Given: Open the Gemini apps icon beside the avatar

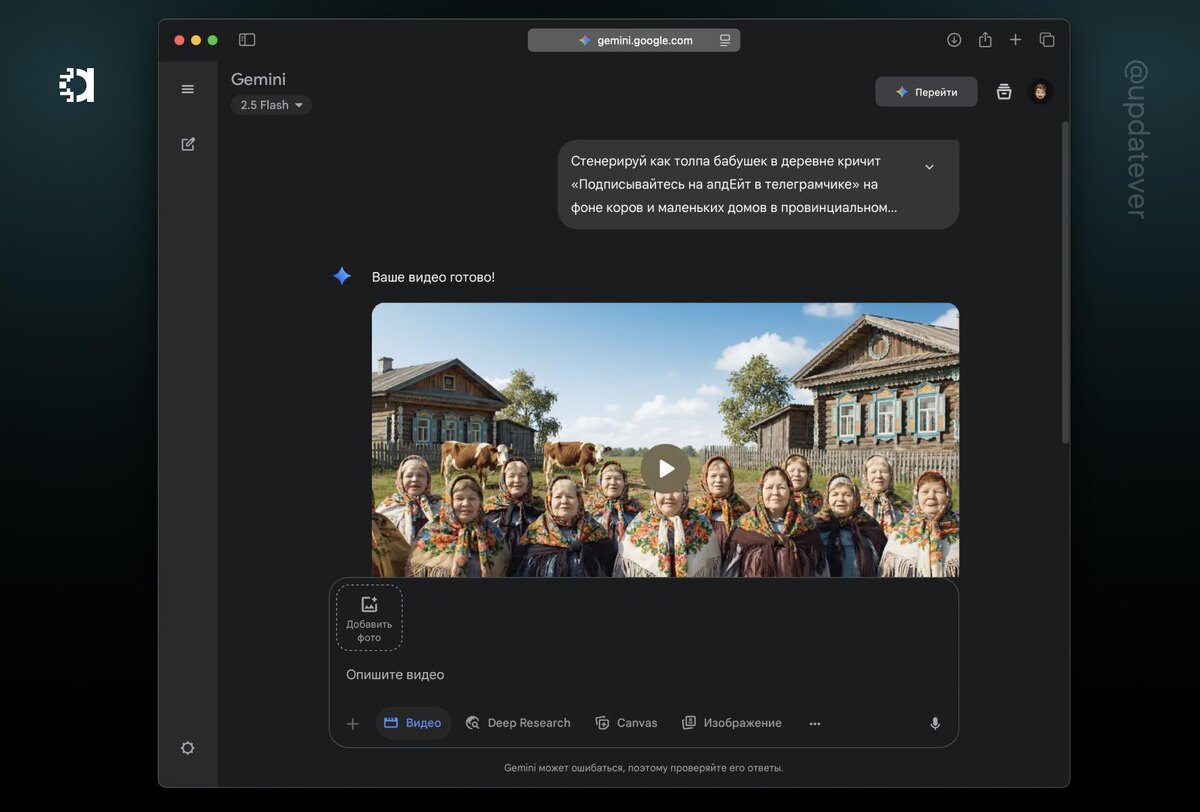Looking at the screenshot, I should tap(1004, 92).
